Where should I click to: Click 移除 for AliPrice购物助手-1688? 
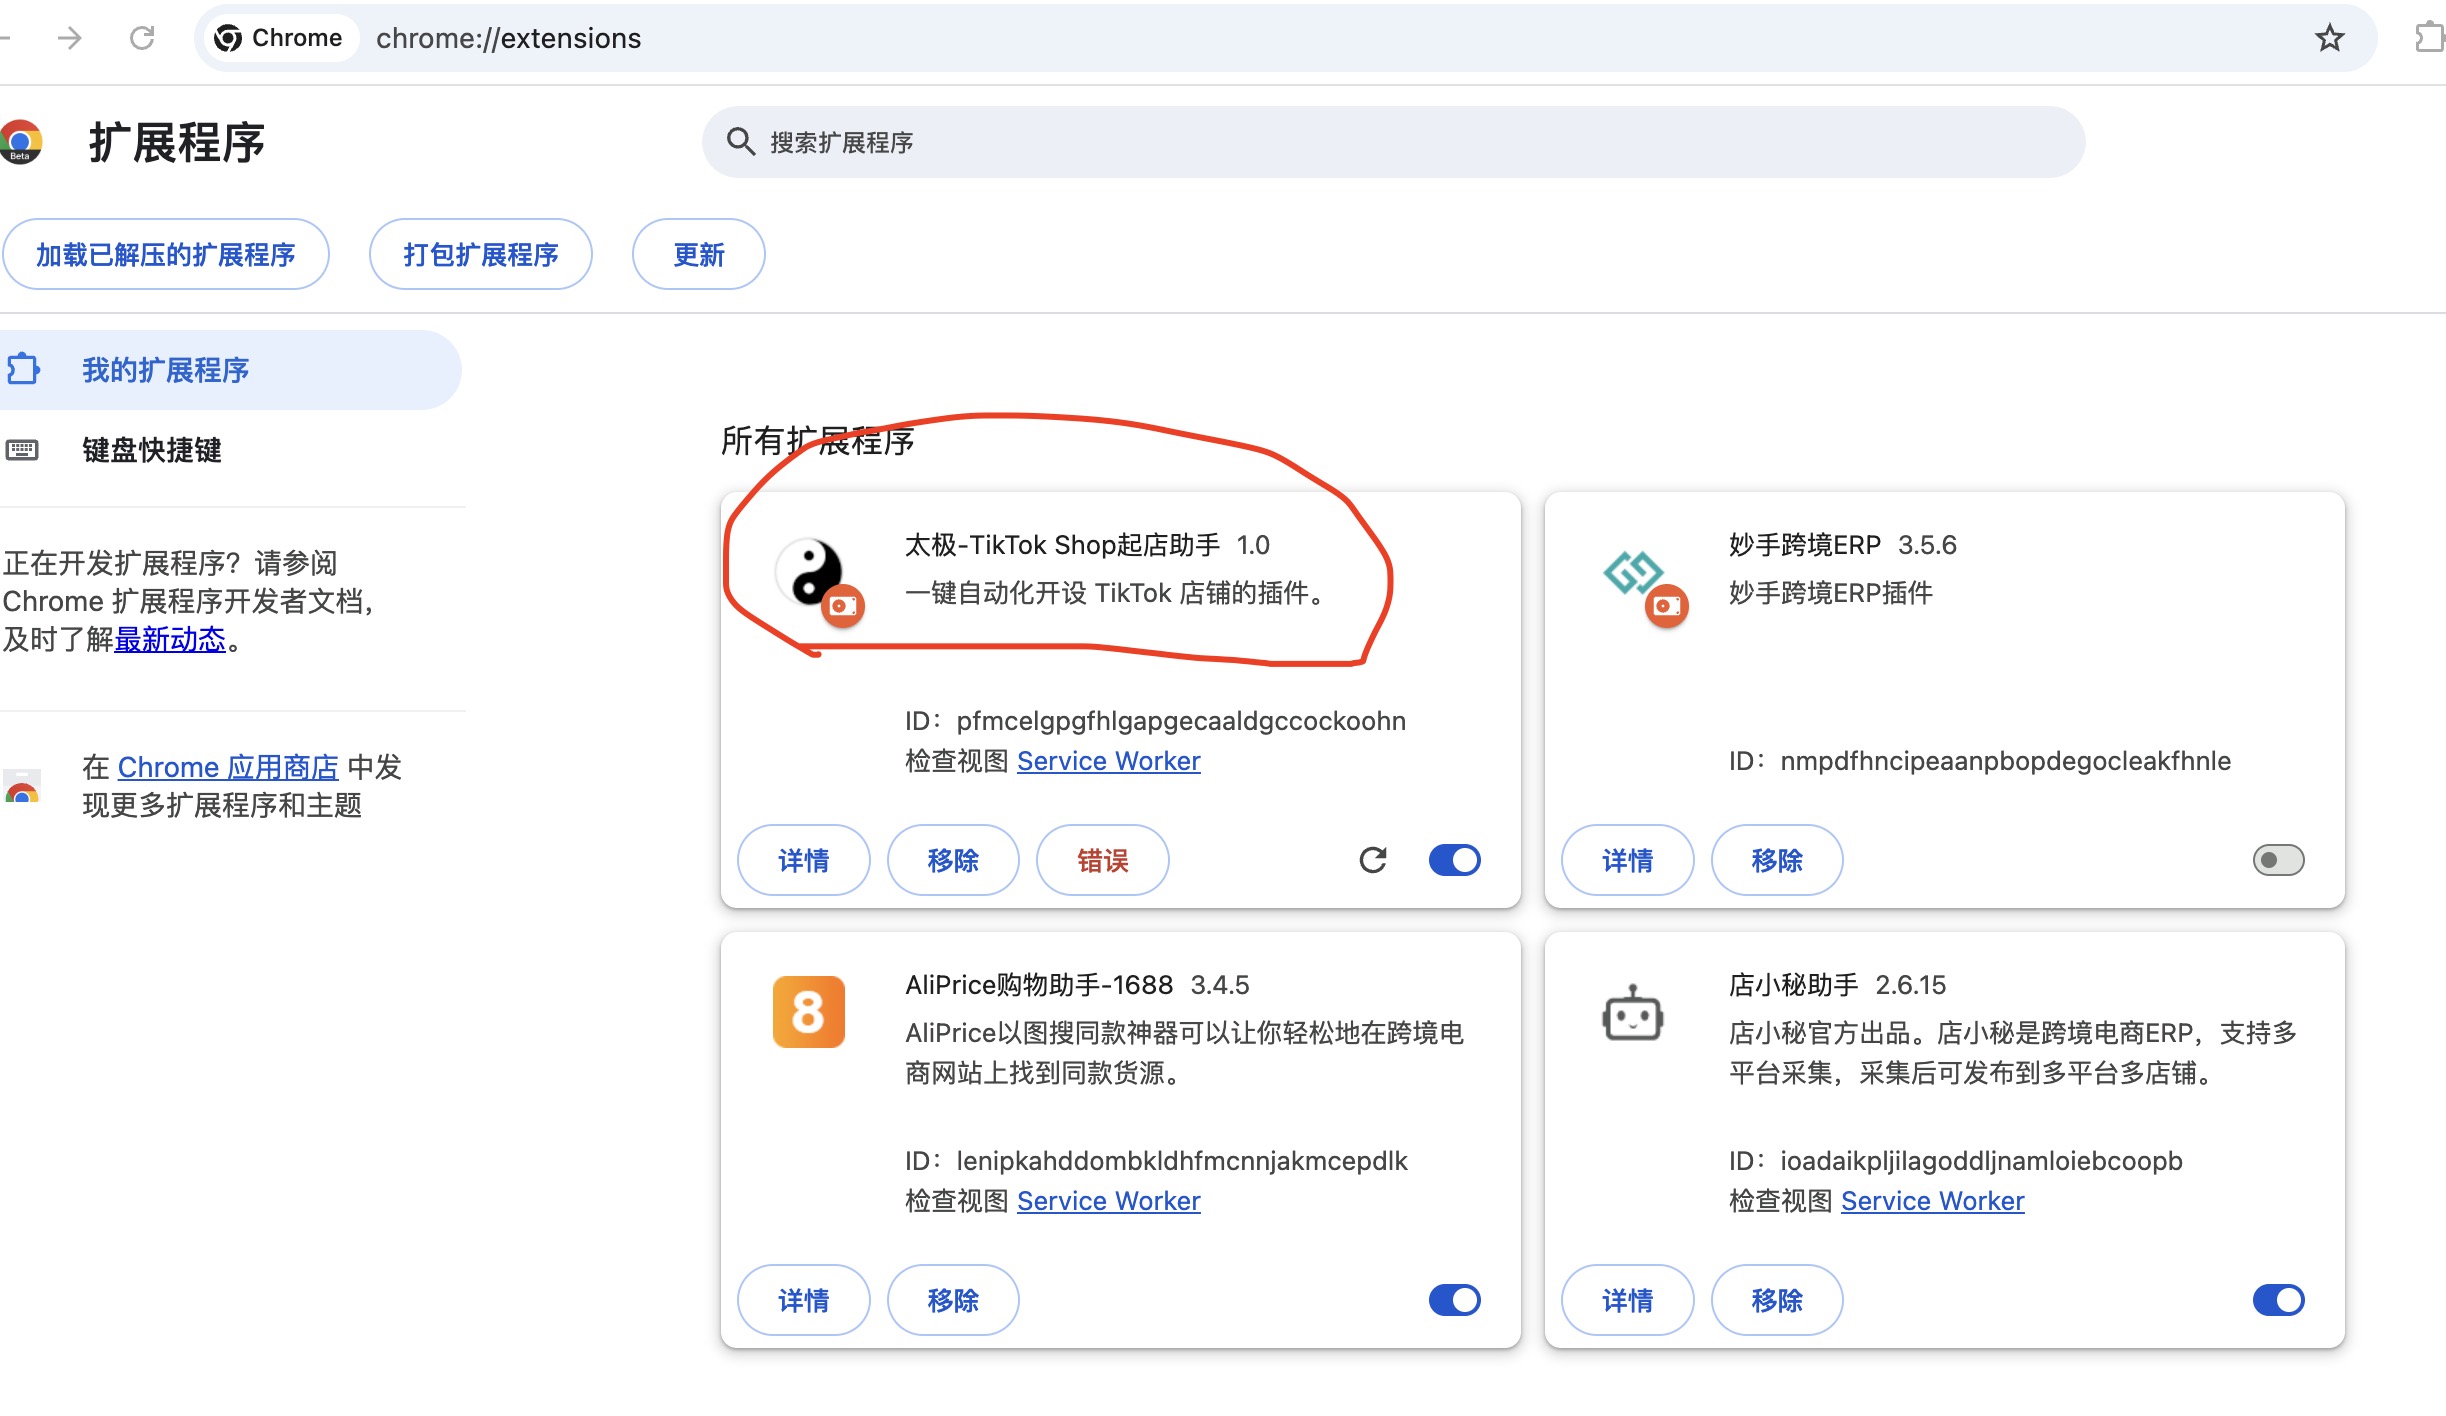click(x=953, y=1300)
